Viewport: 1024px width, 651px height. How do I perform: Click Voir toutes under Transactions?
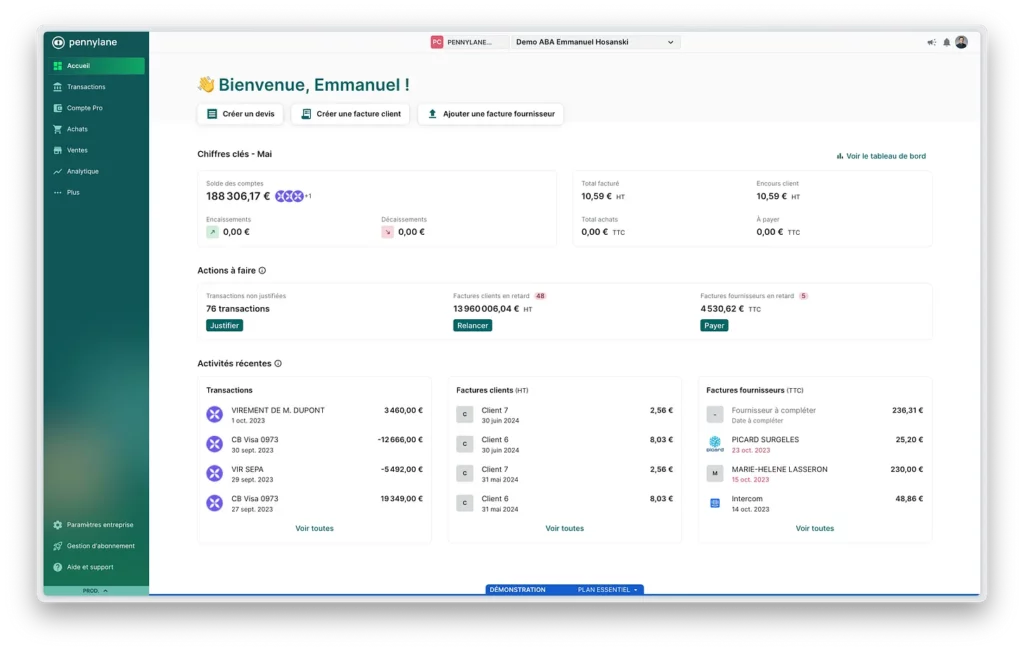point(314,529)
